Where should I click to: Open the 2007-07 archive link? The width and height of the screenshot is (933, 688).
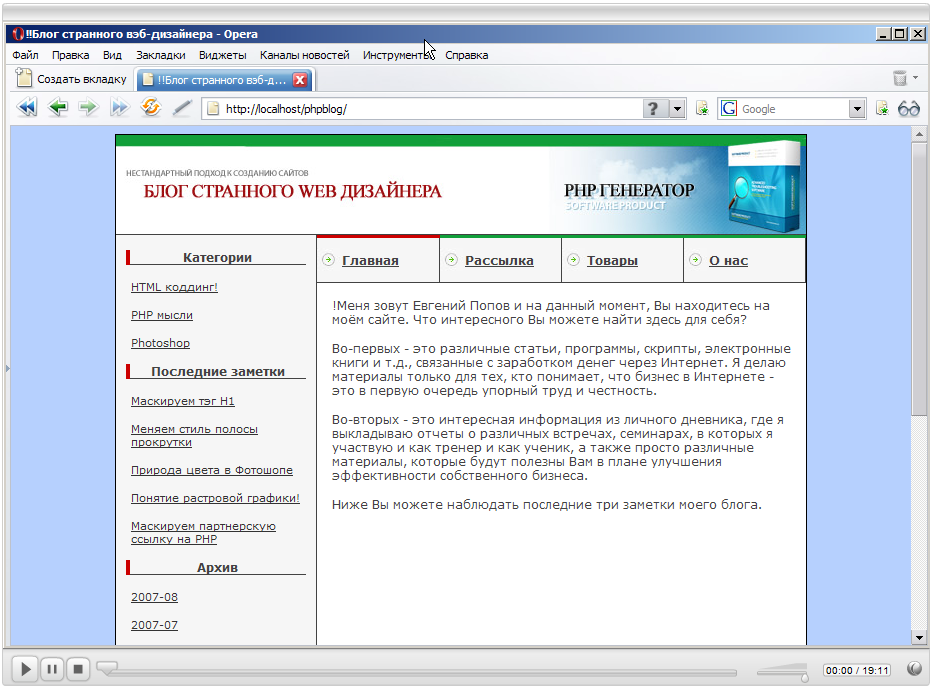pos(154,625)
